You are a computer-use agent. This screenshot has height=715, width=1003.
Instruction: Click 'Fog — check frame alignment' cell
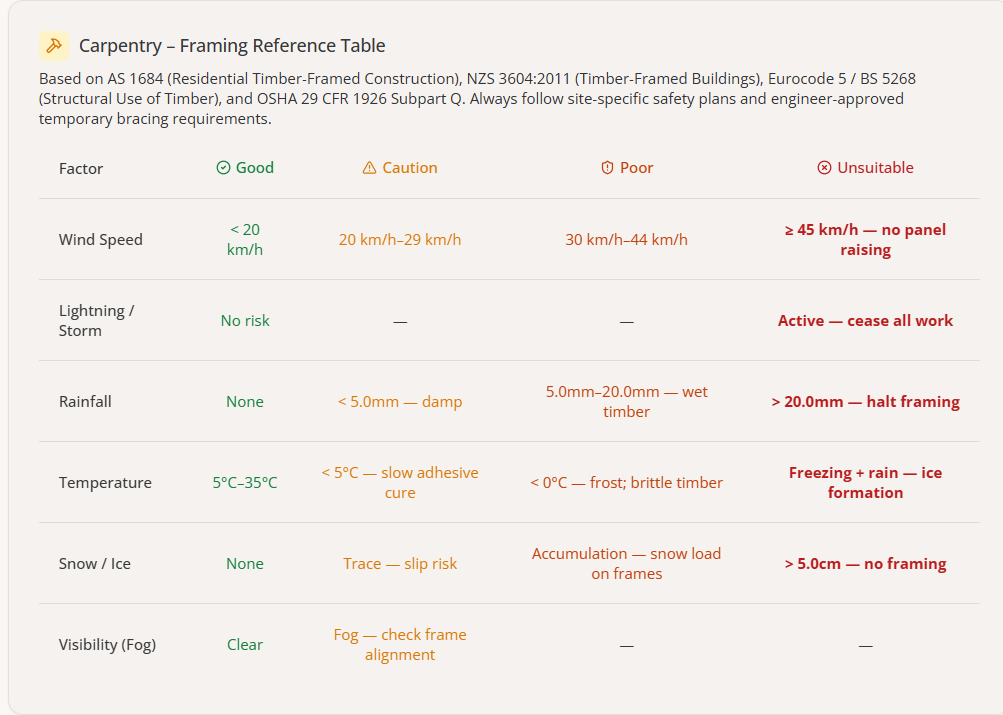click(400, 645)
